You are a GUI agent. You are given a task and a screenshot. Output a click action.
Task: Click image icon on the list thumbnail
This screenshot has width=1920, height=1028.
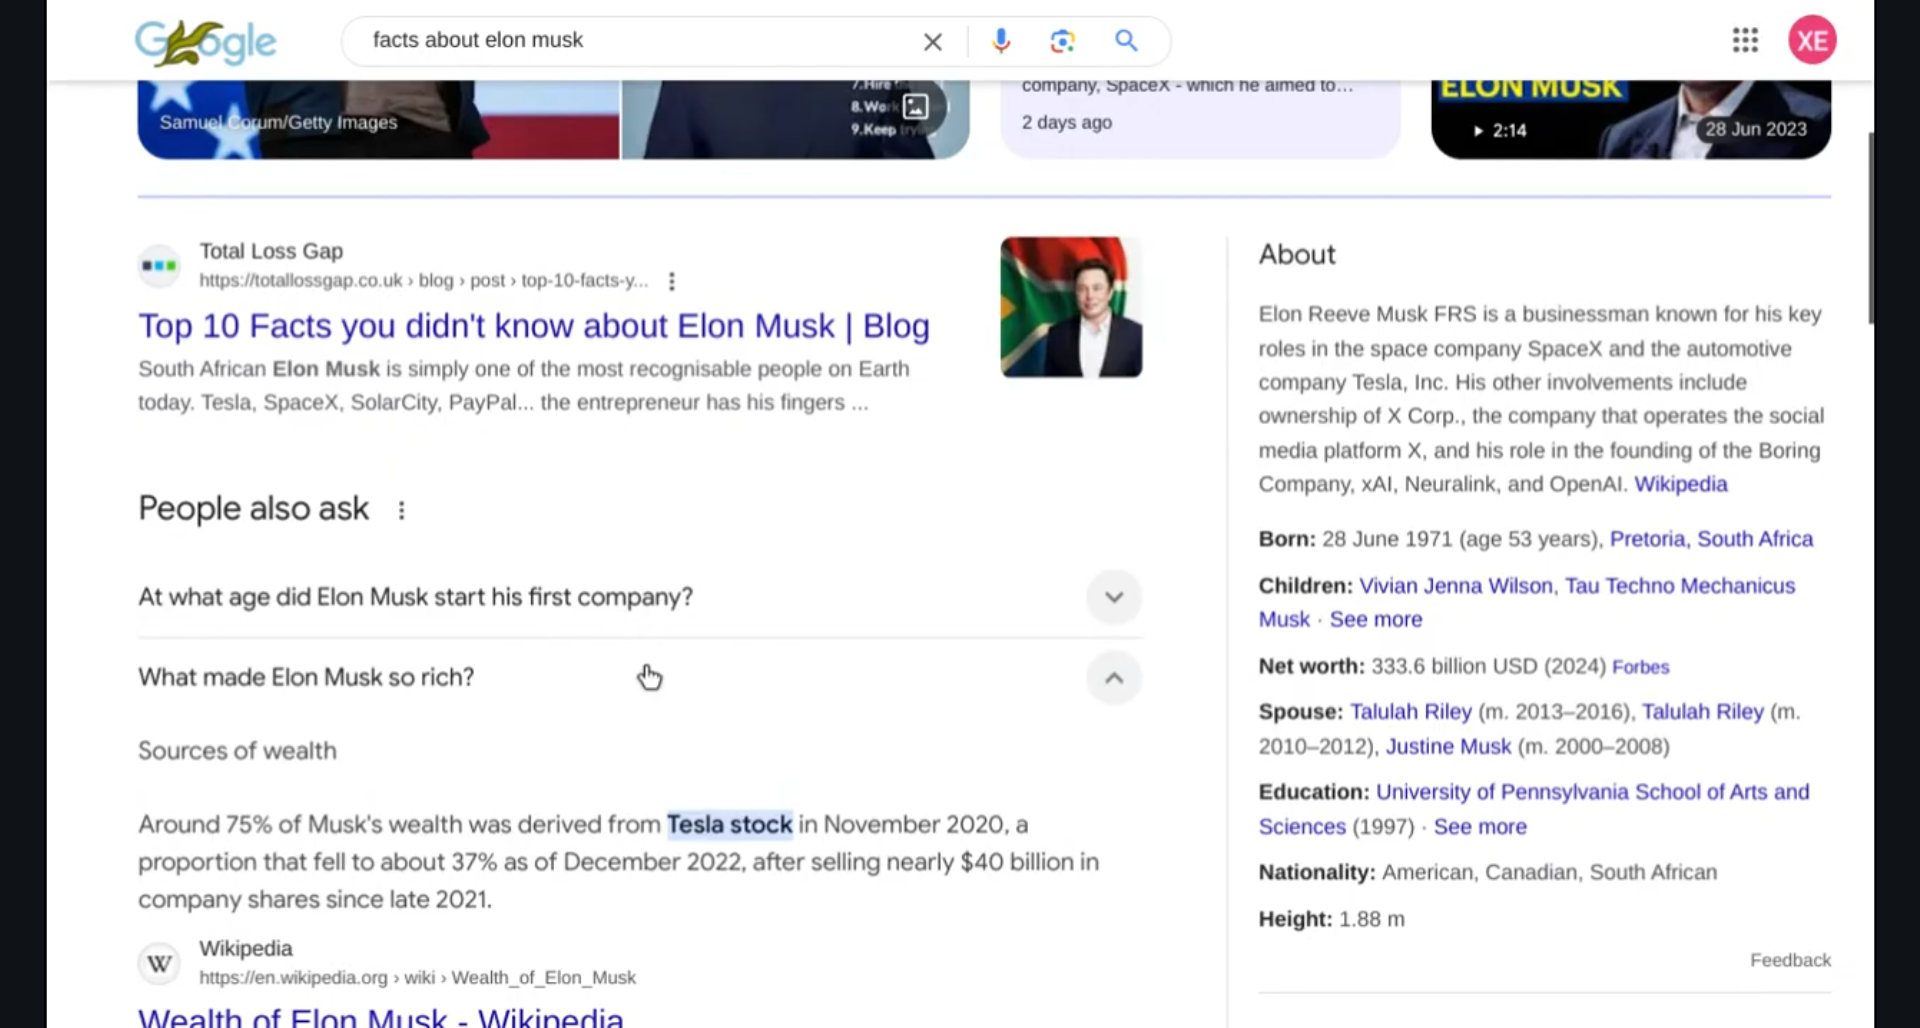(916, 107)
